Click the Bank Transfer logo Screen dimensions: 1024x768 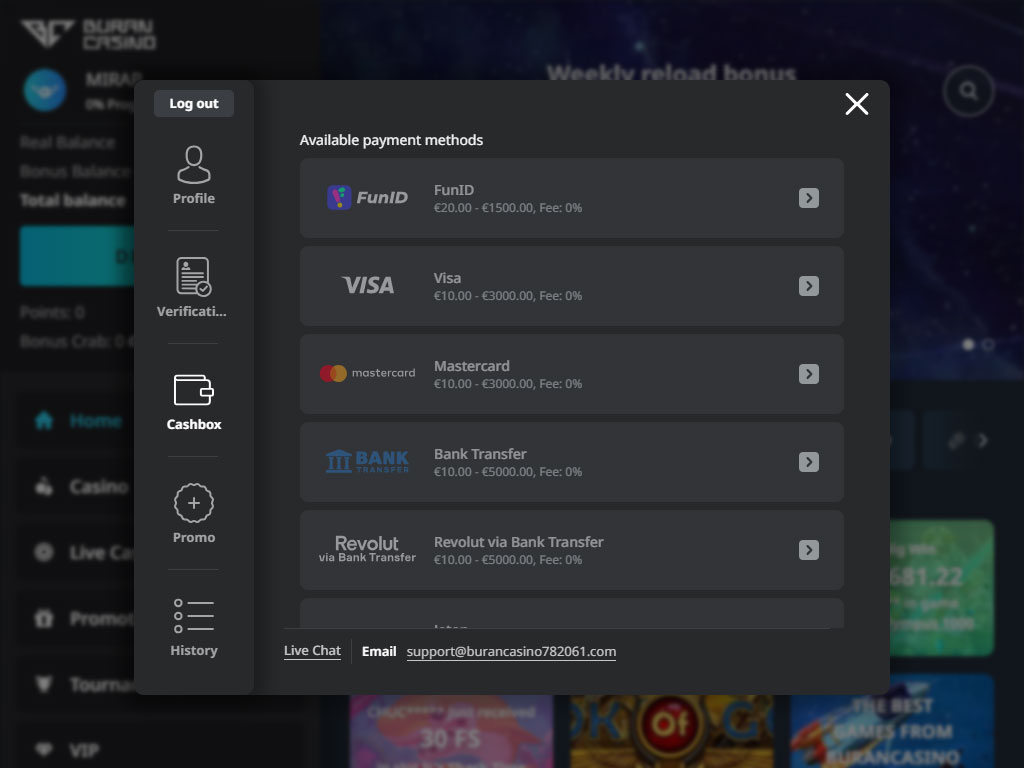coord(367,461)
